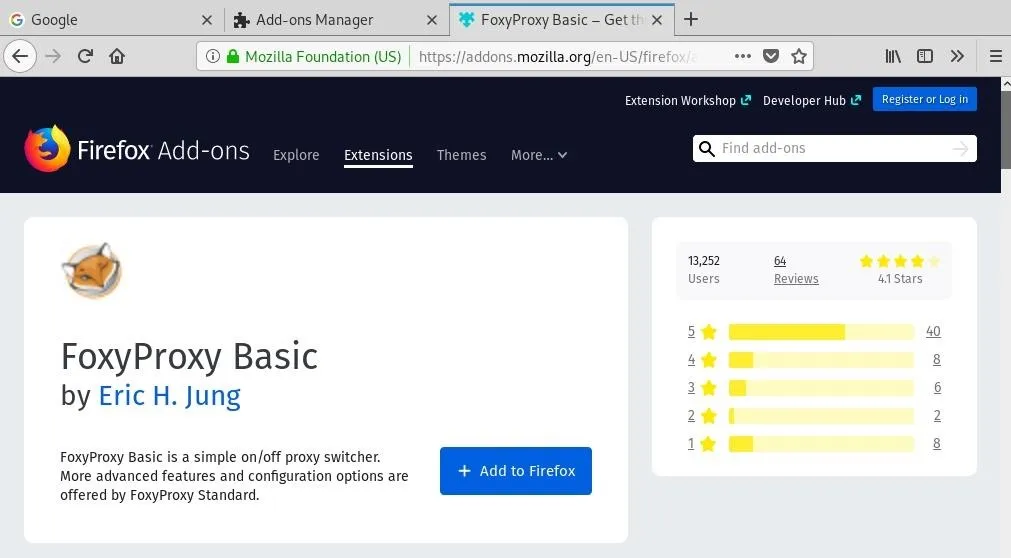Show more toolbar items chevron

click(x=957, y=57)
